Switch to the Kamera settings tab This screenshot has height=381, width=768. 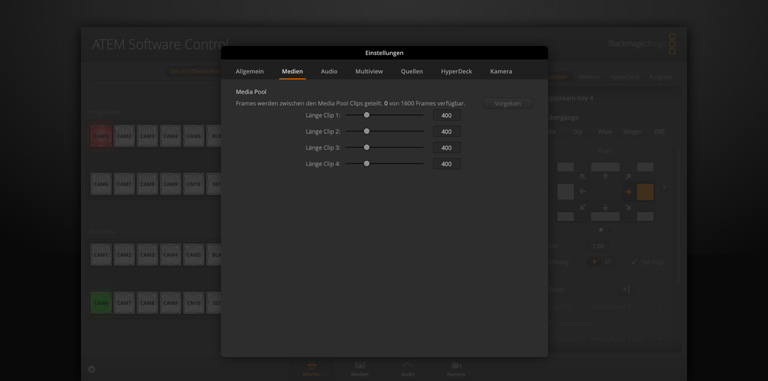coord(501,71)
